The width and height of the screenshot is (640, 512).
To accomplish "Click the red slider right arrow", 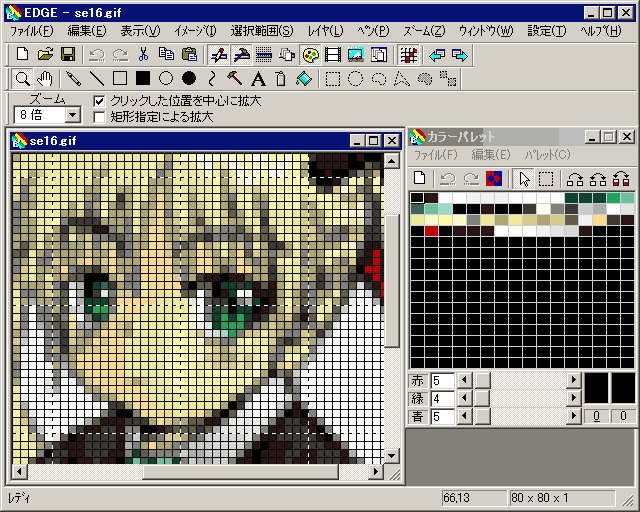I will 573,380.
